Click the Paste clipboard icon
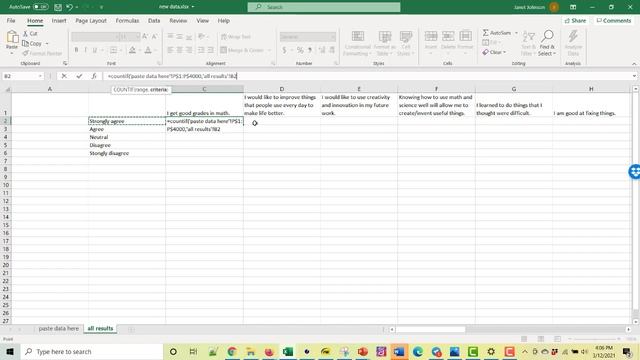 (x=12, y=38)
